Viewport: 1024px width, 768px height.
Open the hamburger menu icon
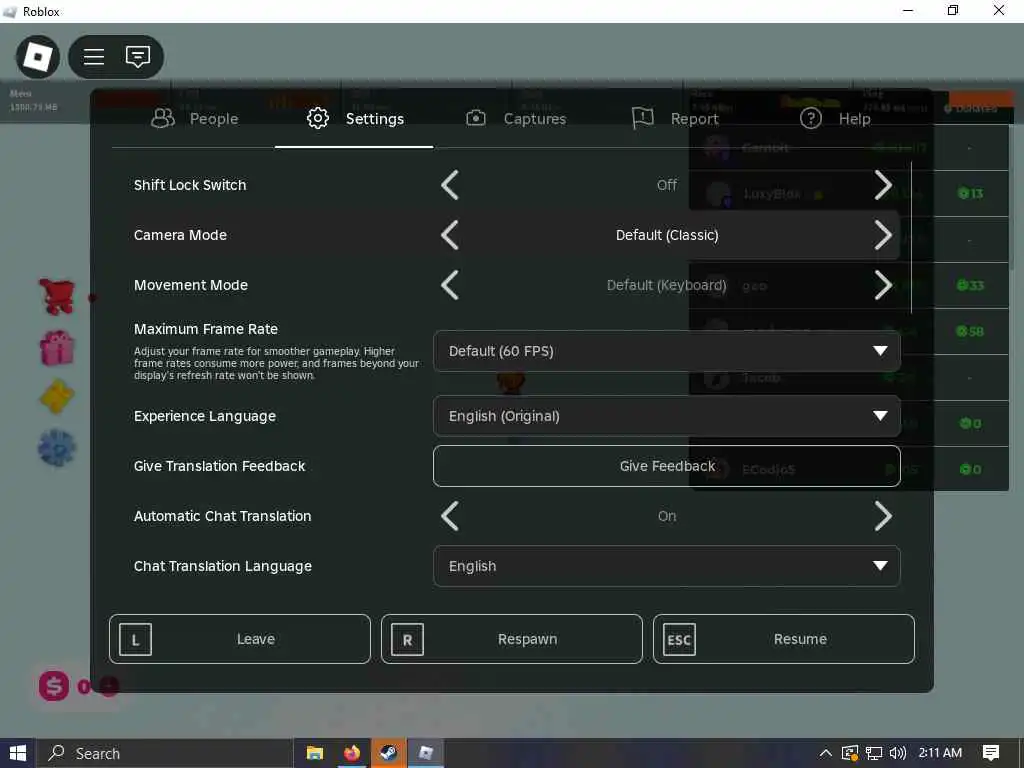tap(94, 57)
